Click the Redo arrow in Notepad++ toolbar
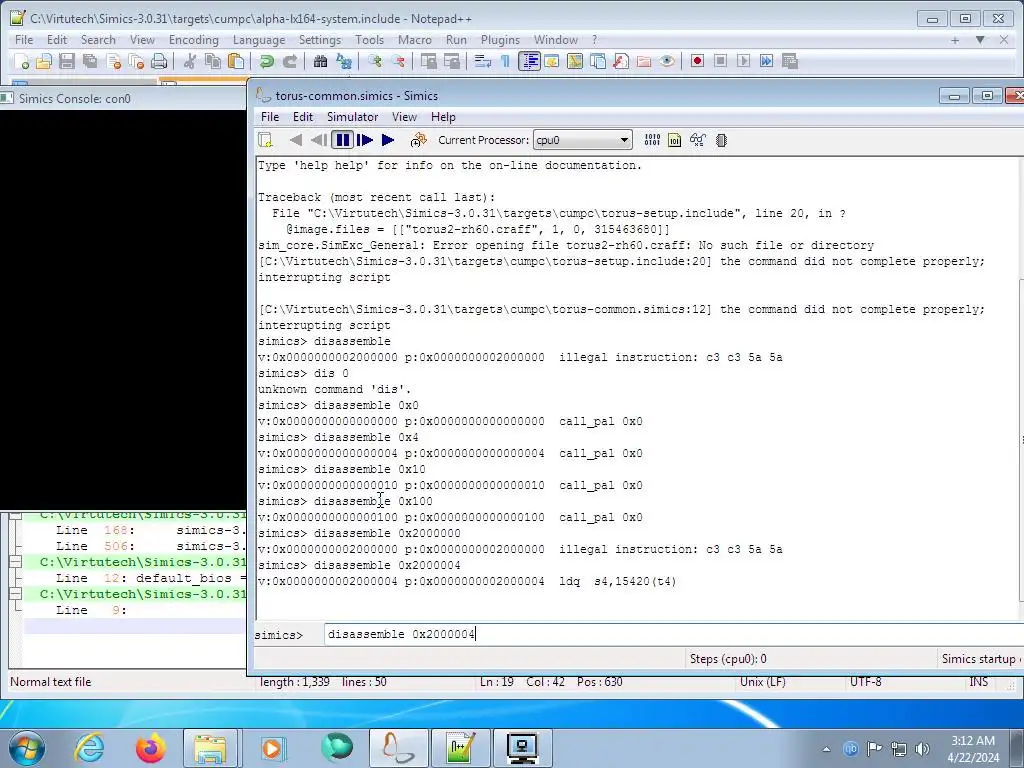1024x768 pixels. (289, 61)
